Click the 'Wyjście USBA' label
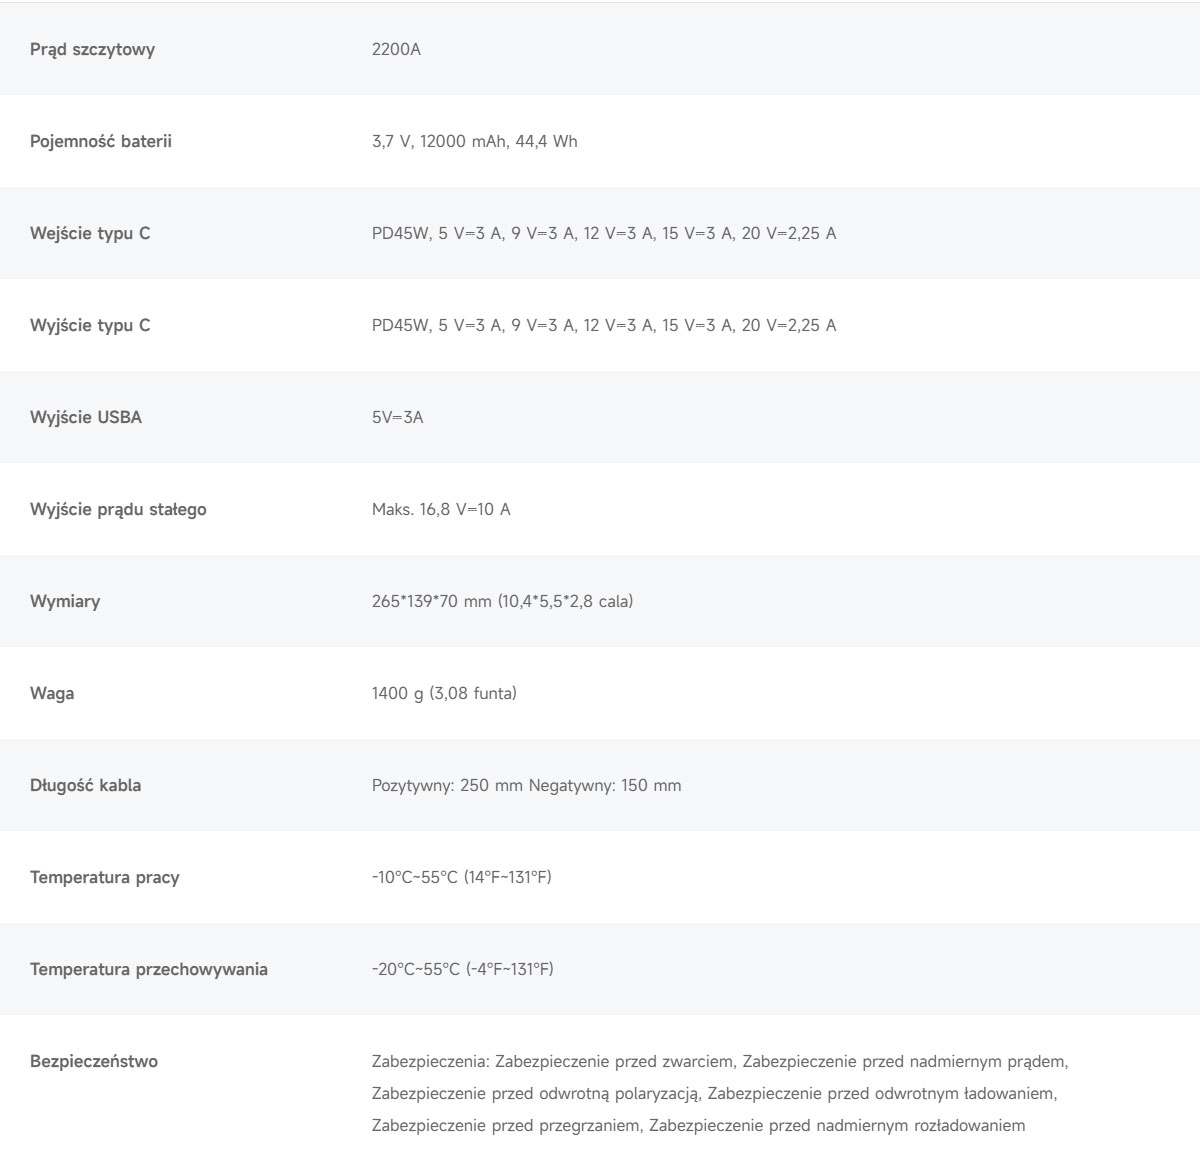The image size is (1200, 1172). 86,418
